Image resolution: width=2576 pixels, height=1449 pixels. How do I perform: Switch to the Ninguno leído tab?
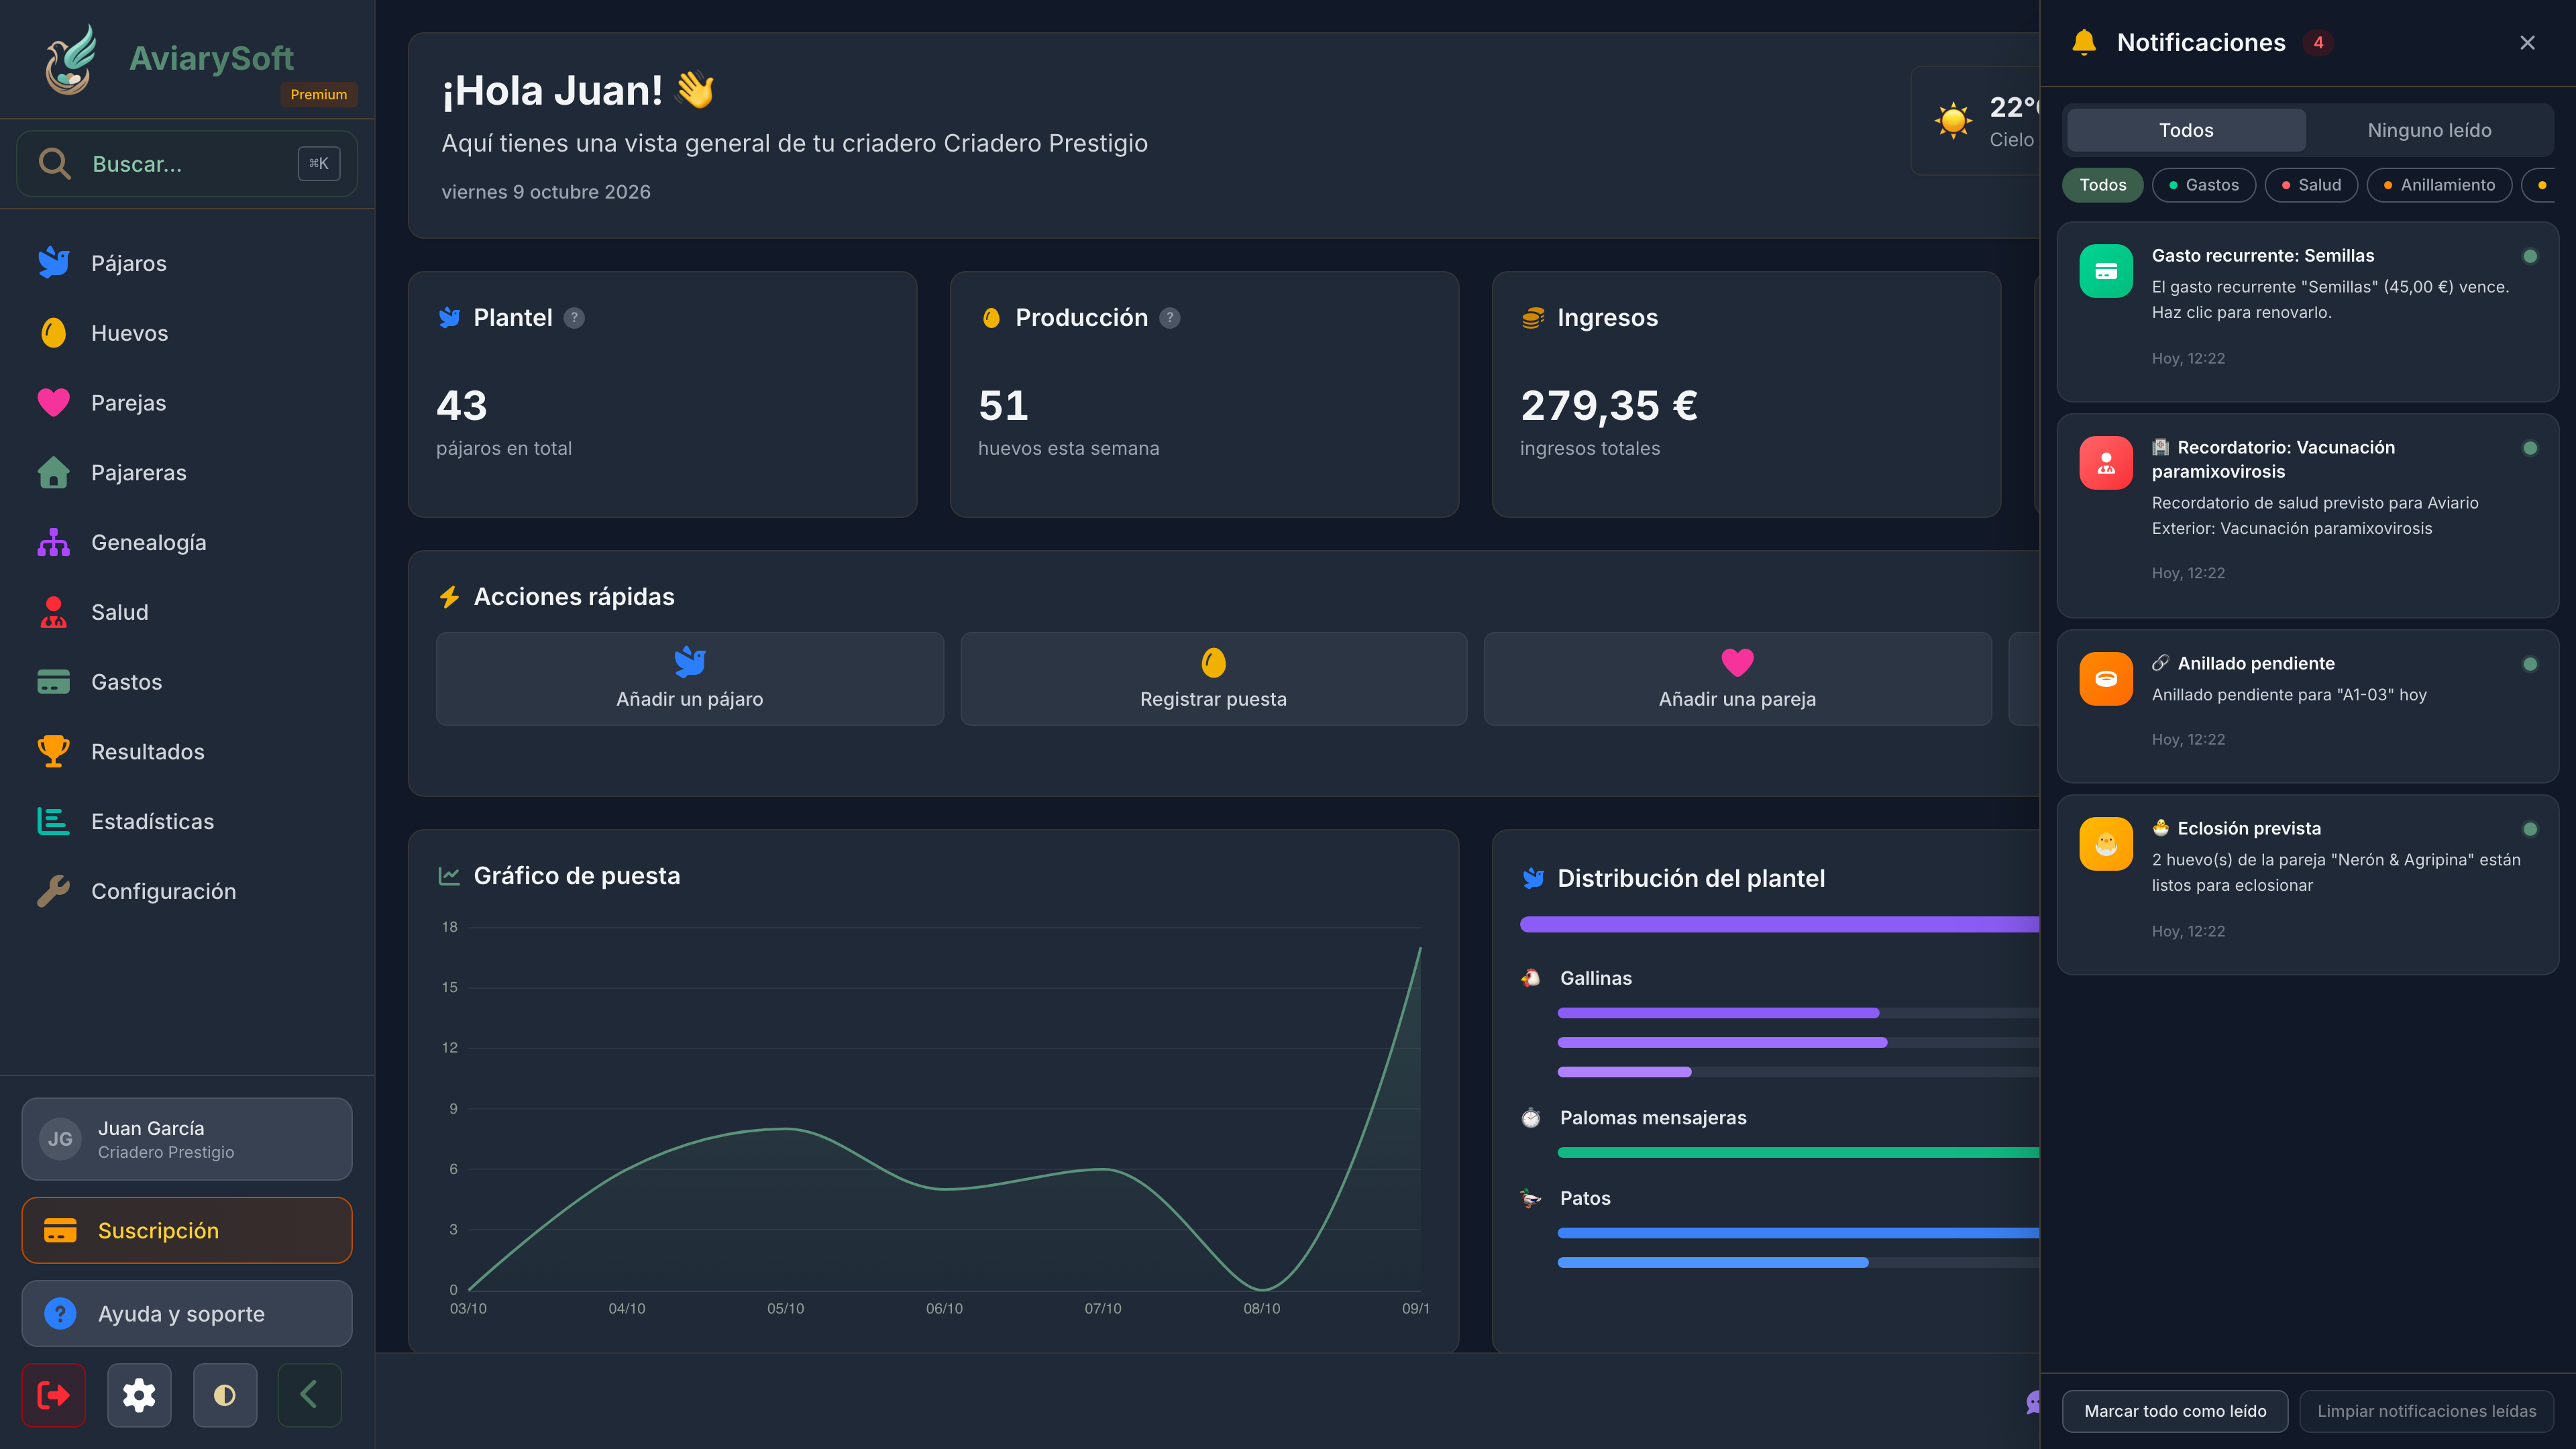tap(2429, 130)
